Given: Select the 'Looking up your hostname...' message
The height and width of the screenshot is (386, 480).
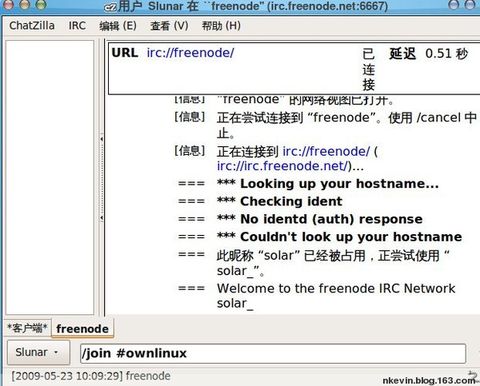Looking at the screenshot, I should (328, 184).
